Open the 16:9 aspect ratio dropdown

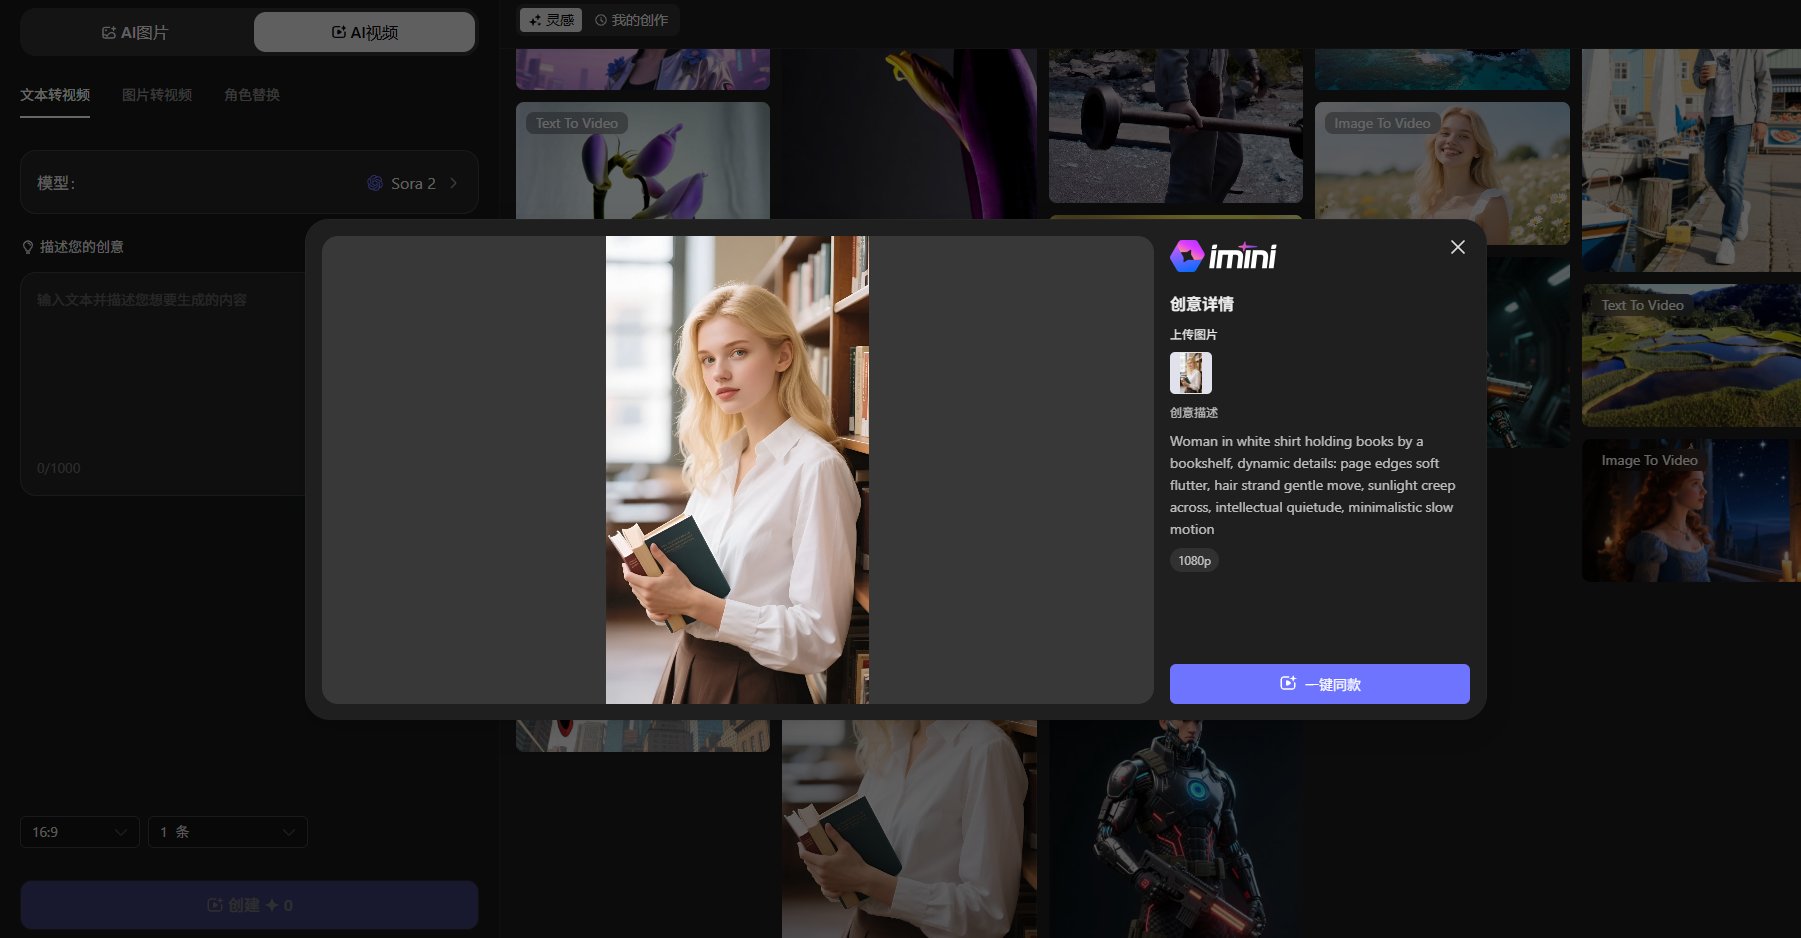pos(79,832)
